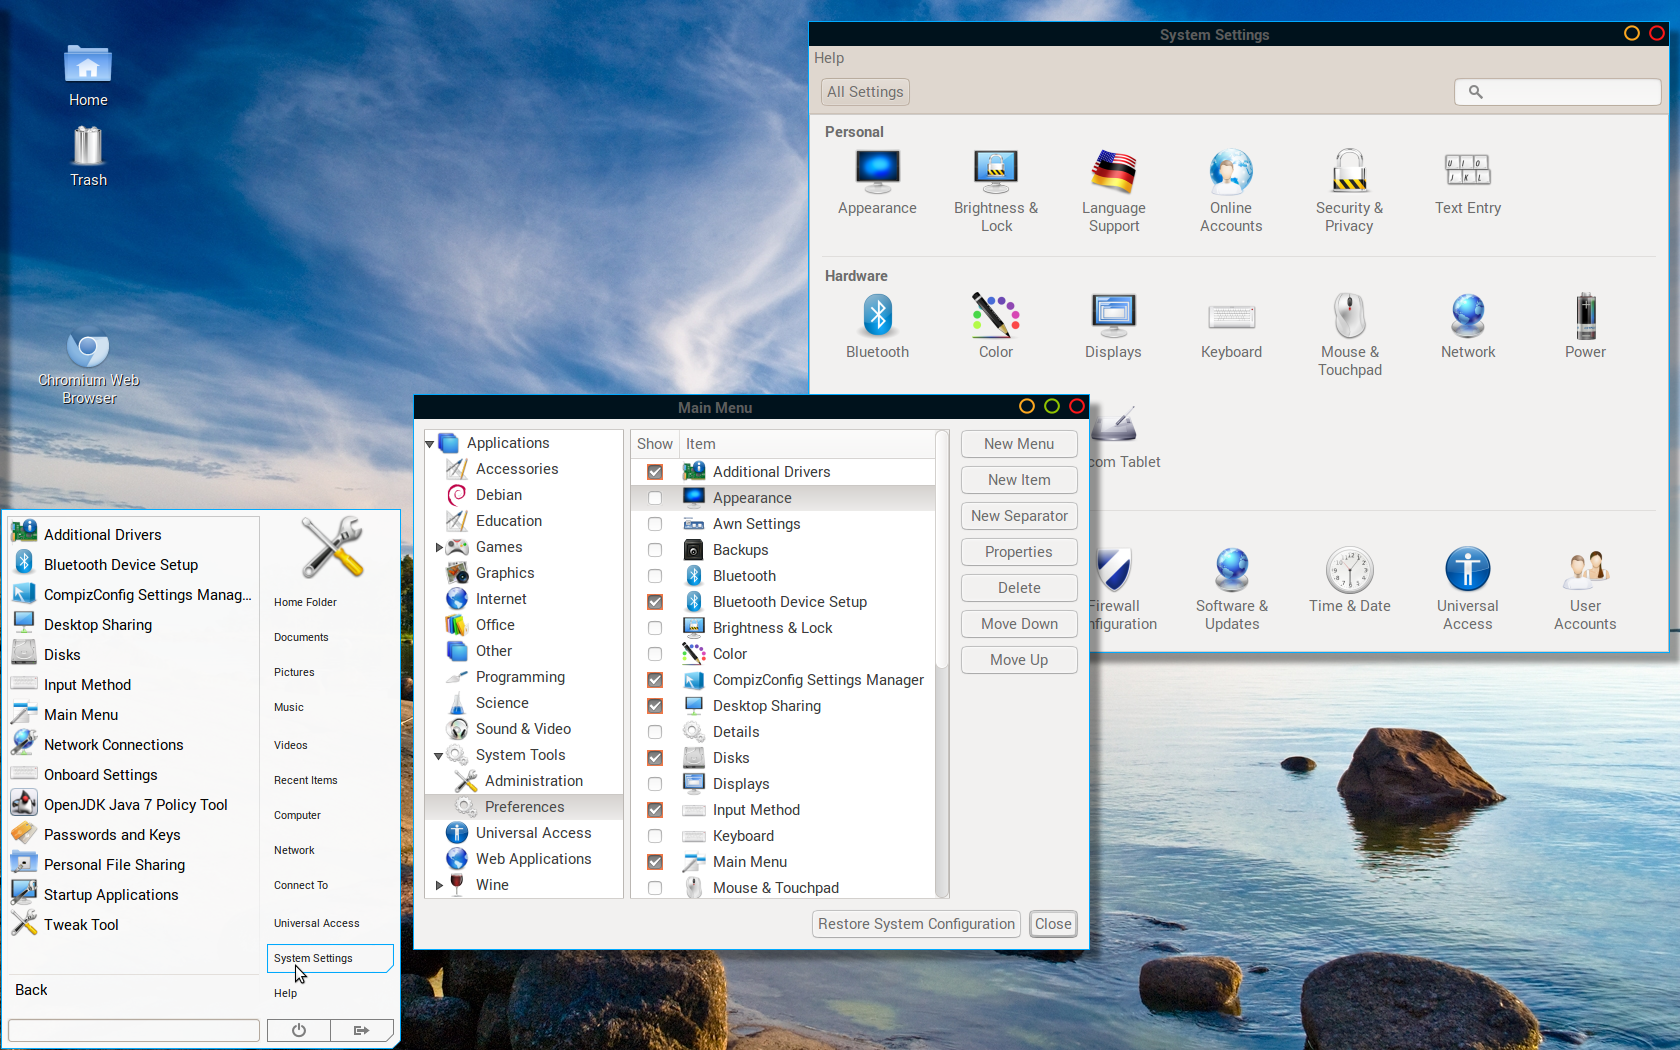The image size is (1680, 1050).
Task: Click the Power settings icon
Action: click(x=1585, y=325)
